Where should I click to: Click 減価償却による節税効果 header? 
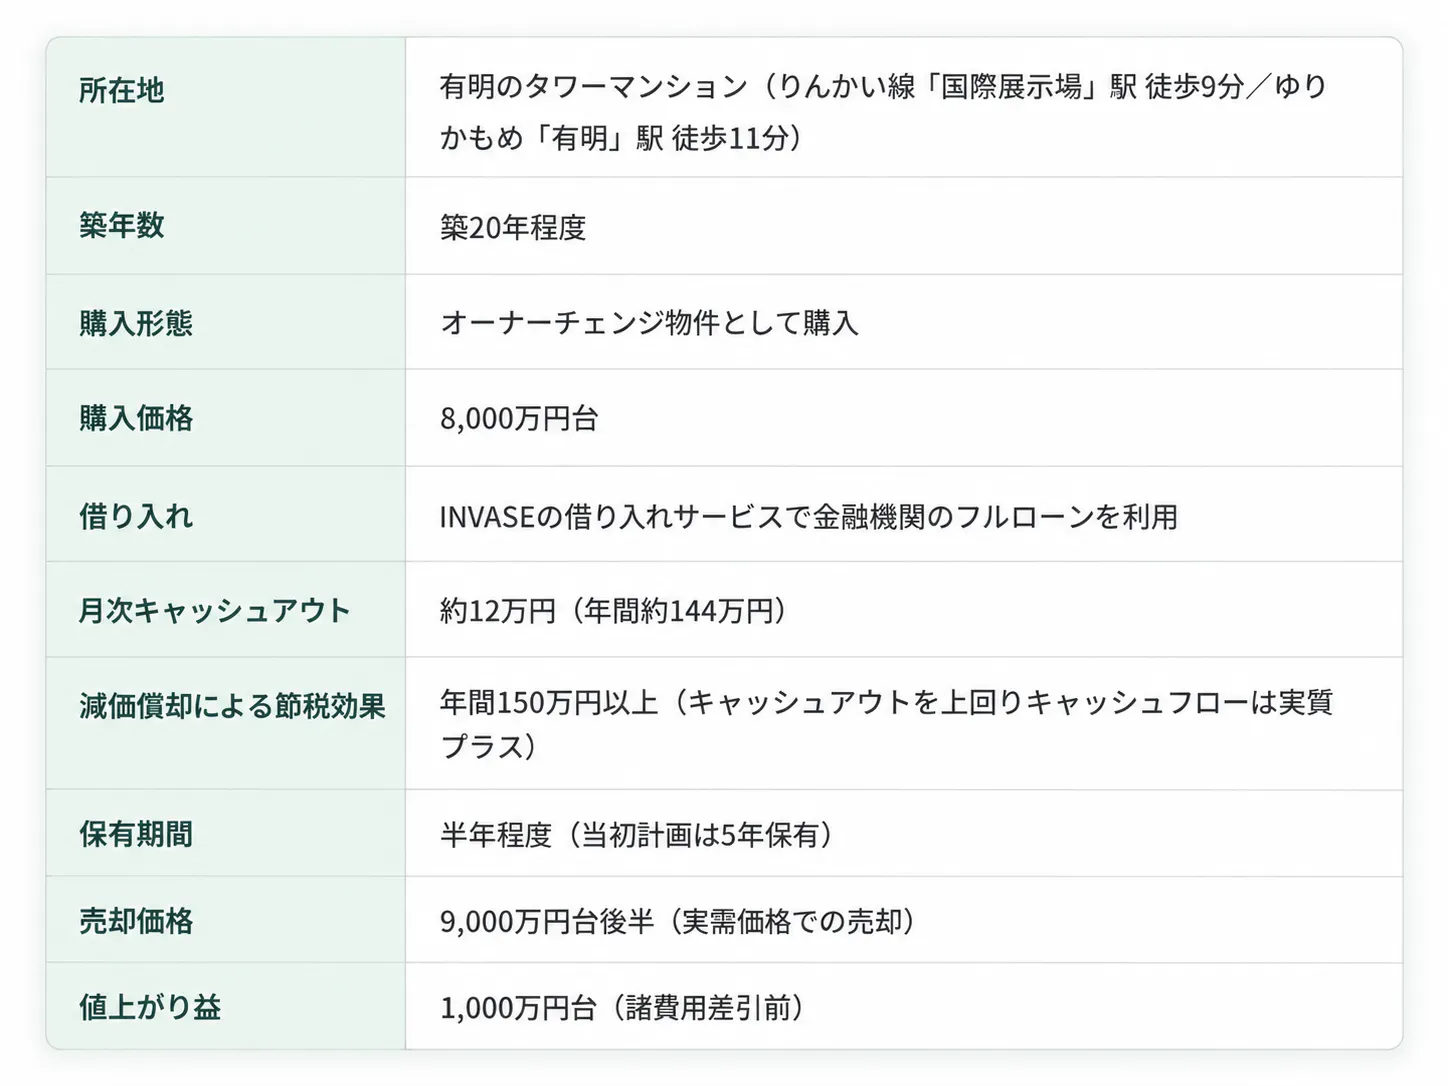click(x=232, y=706)
